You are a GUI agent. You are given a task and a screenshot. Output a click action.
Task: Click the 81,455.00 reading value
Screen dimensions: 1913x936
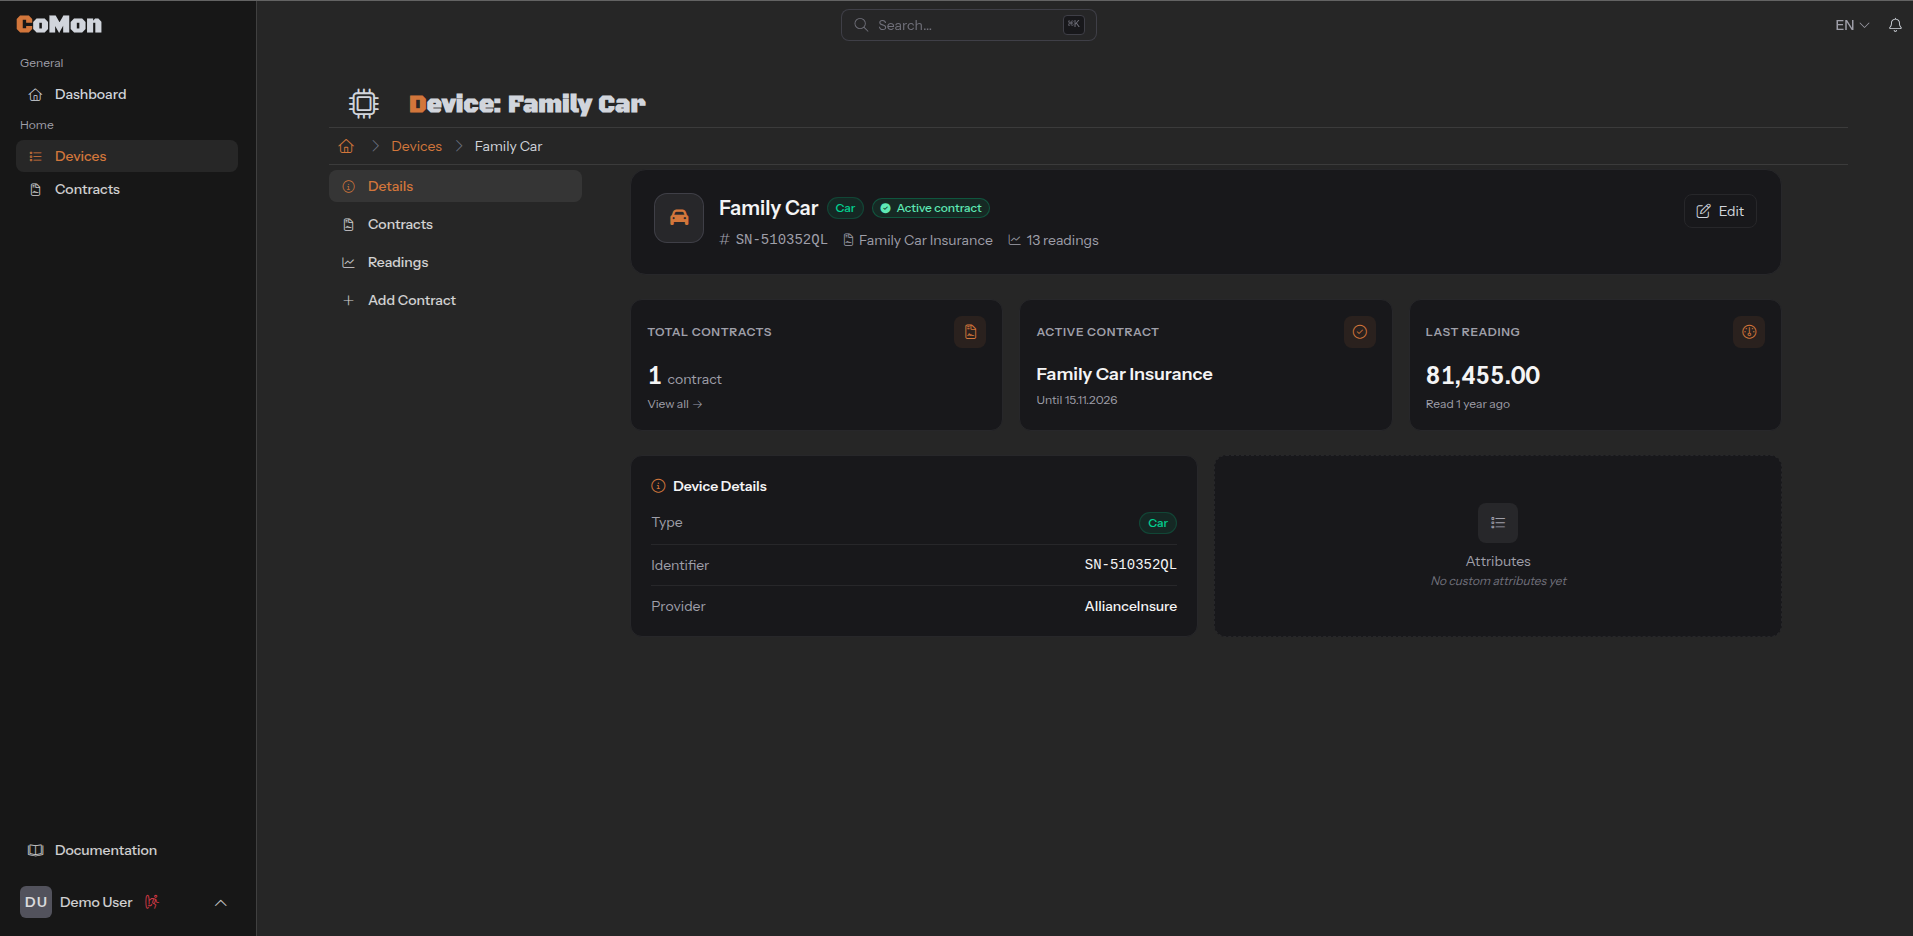click(1483, 375)
